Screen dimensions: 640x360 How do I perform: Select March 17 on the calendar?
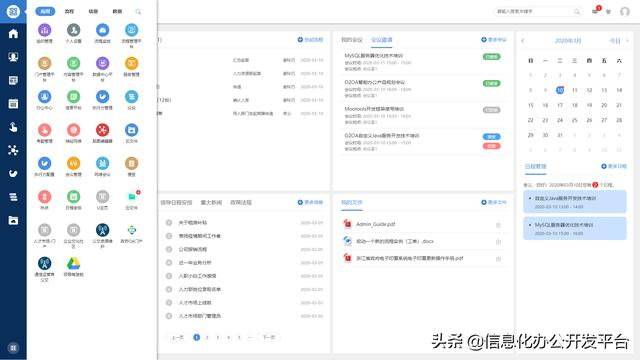560,105
